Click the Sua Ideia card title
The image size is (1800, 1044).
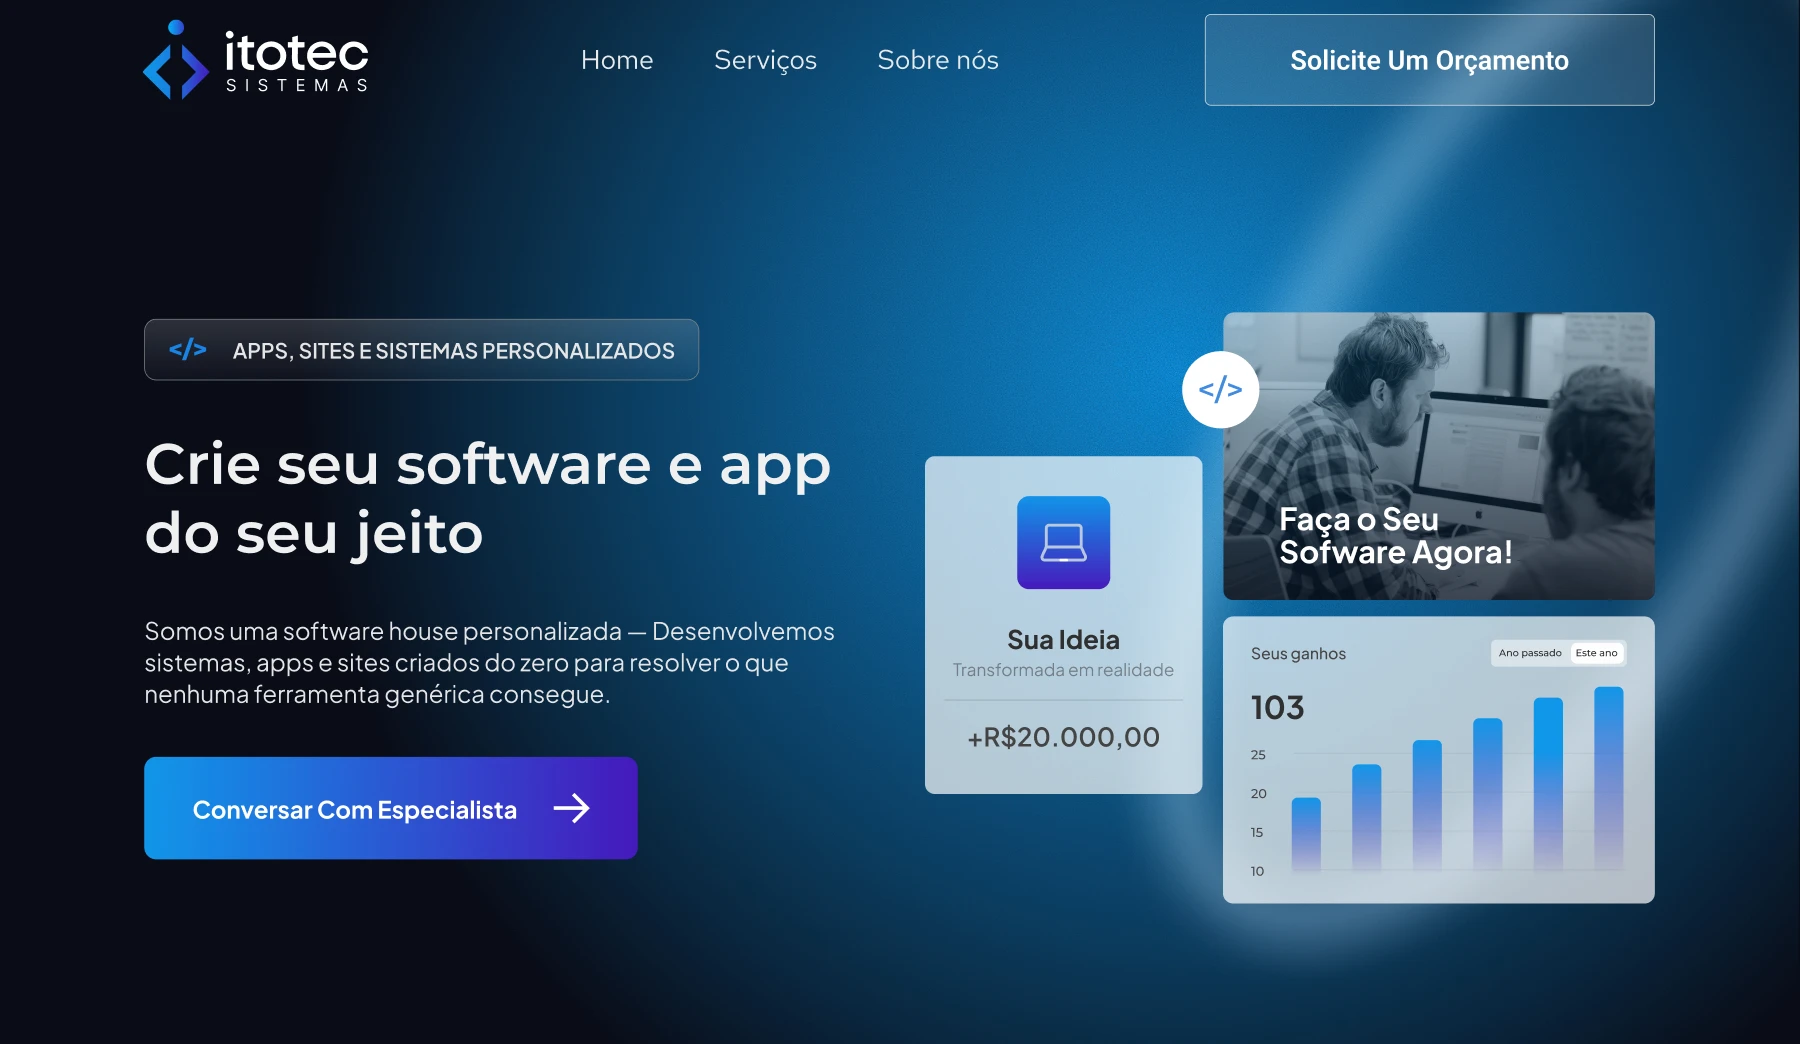(1063, 640)
